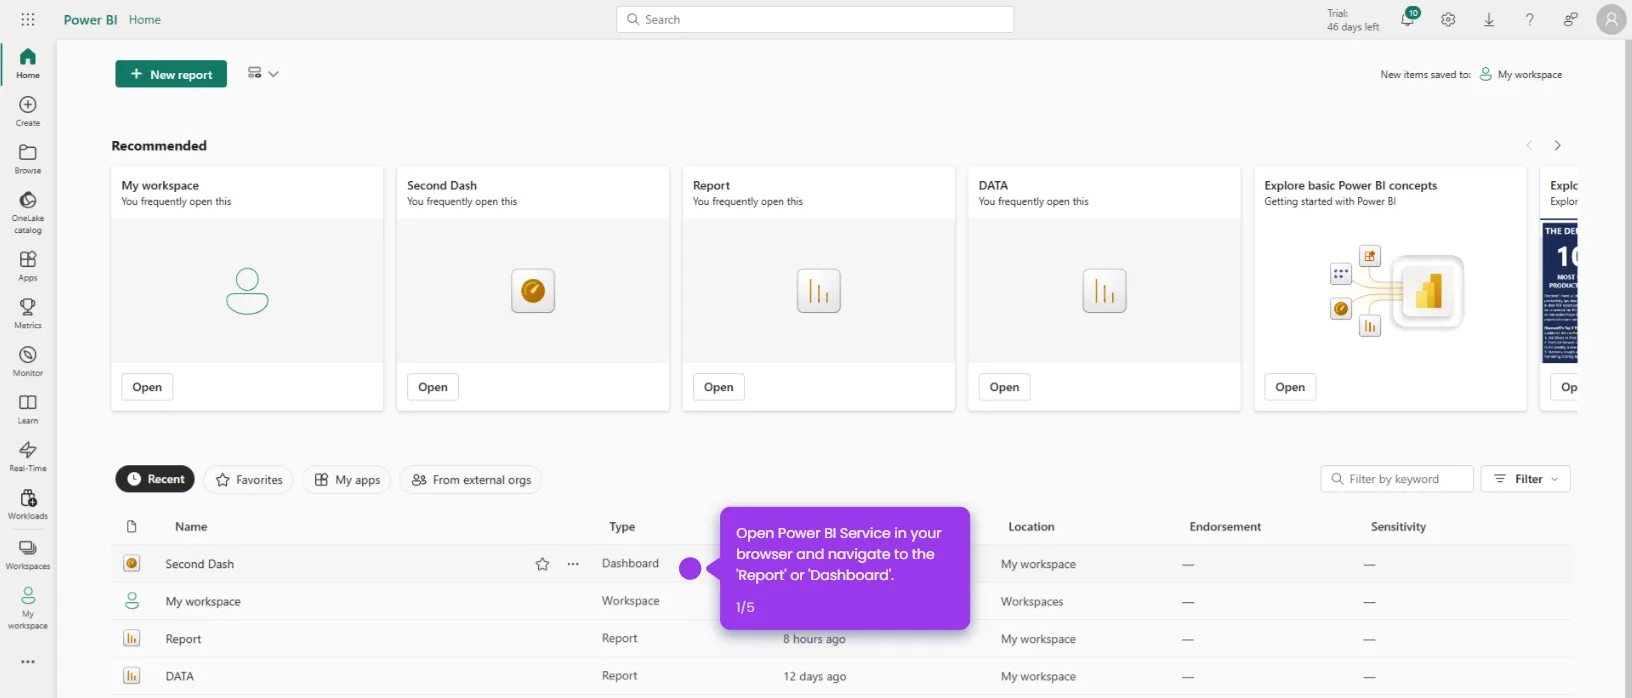Open the notifications bell
The image size is (1632, 698).
(1408, 19)
